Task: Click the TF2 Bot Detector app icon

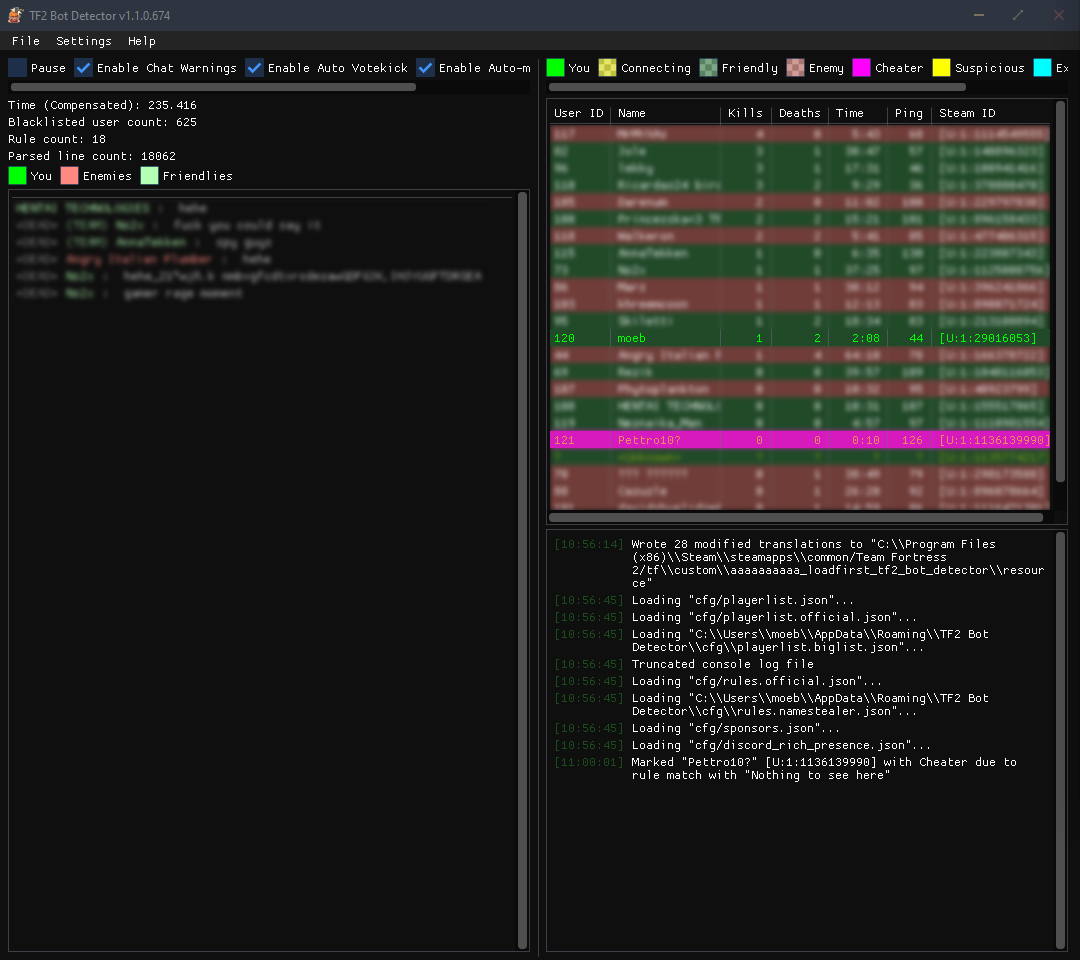Action: point(15,15)
